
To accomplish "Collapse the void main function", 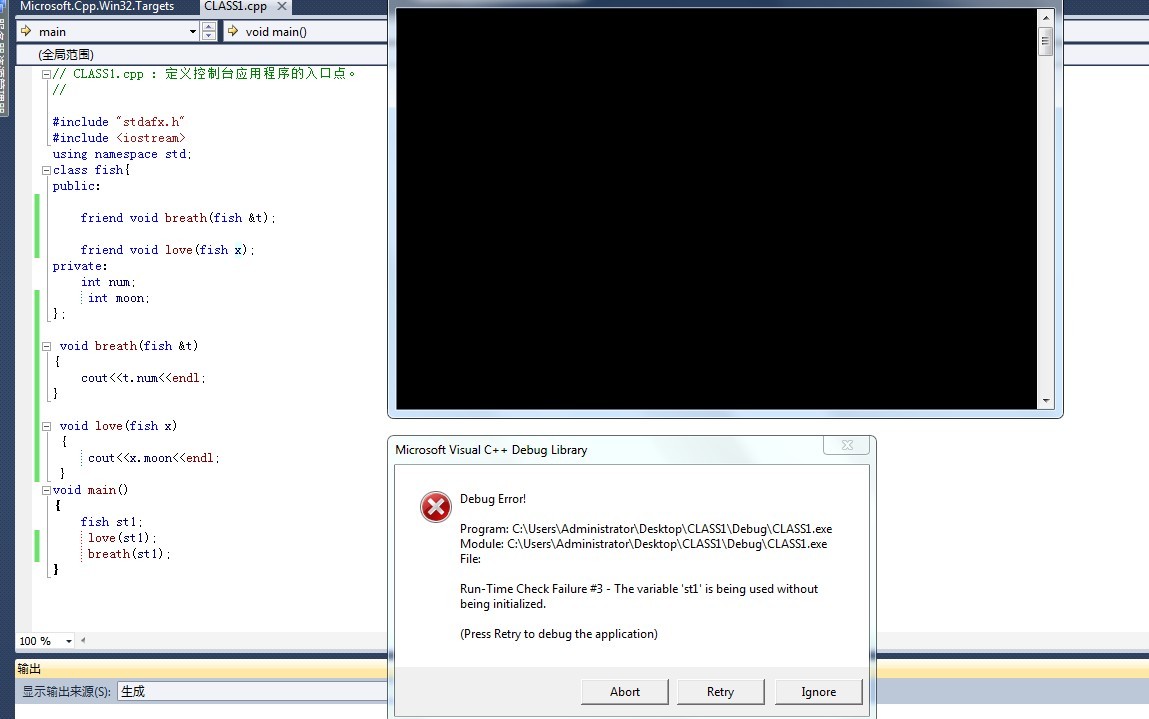I will coord(46,490).
